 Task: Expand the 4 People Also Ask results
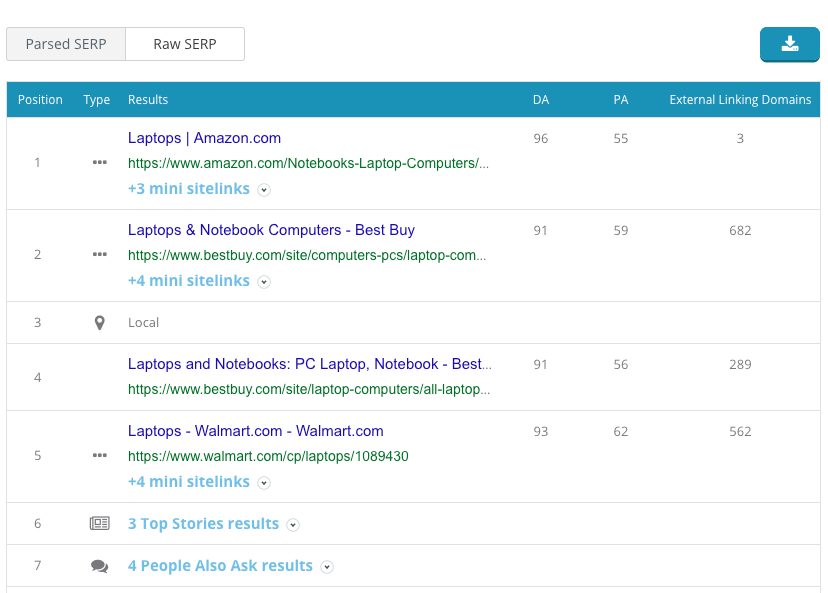pyautogui.click(x=220, y=565)
